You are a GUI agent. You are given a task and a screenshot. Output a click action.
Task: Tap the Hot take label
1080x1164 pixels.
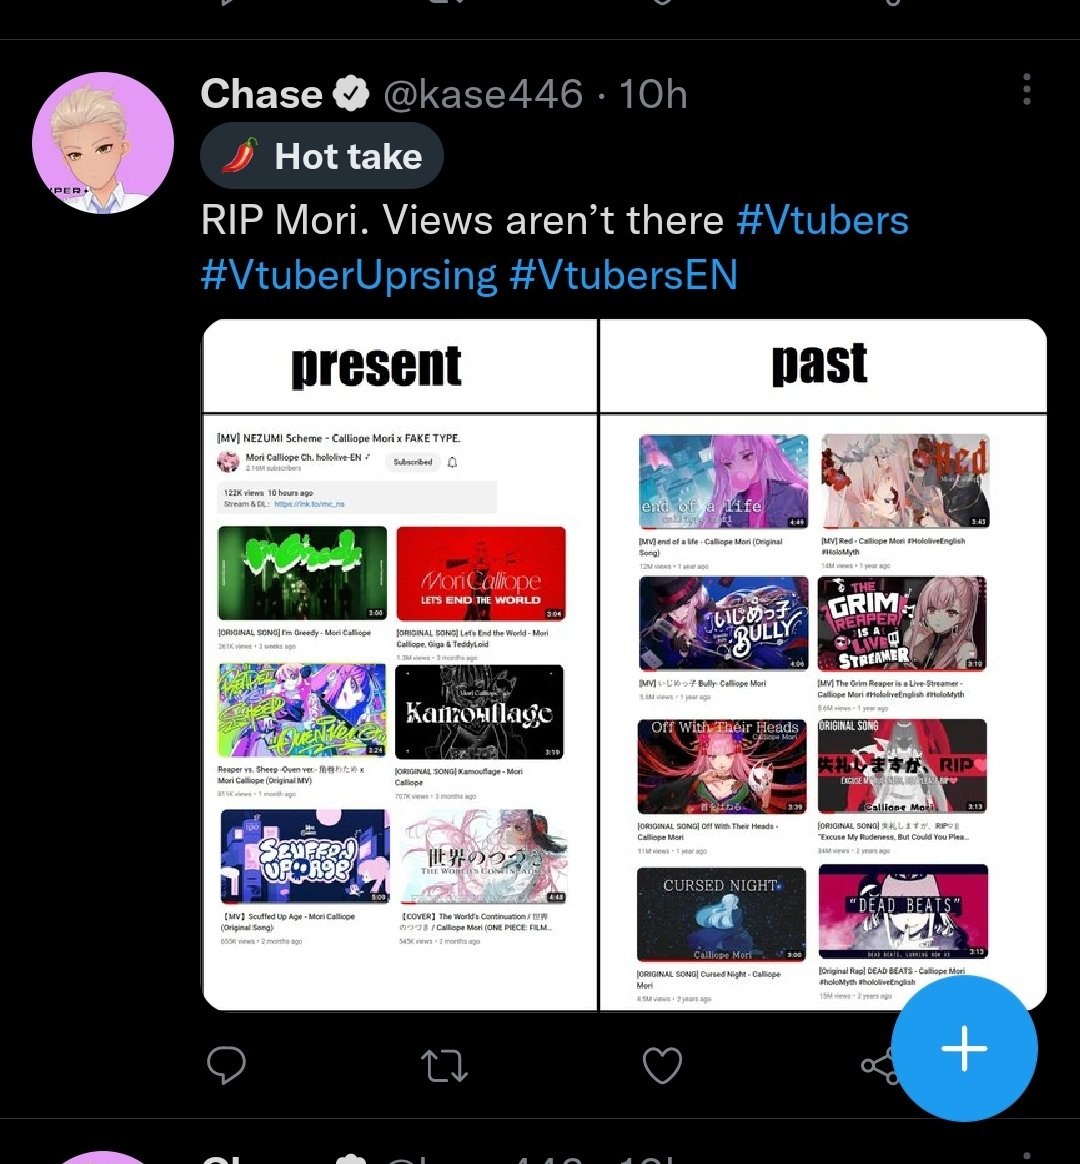coord(322,156)
